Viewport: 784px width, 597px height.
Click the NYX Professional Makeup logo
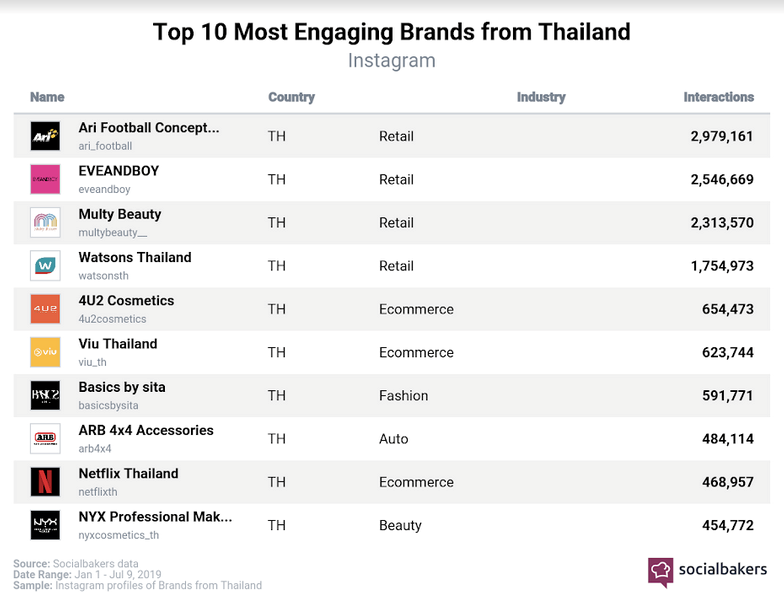(45, 525)
